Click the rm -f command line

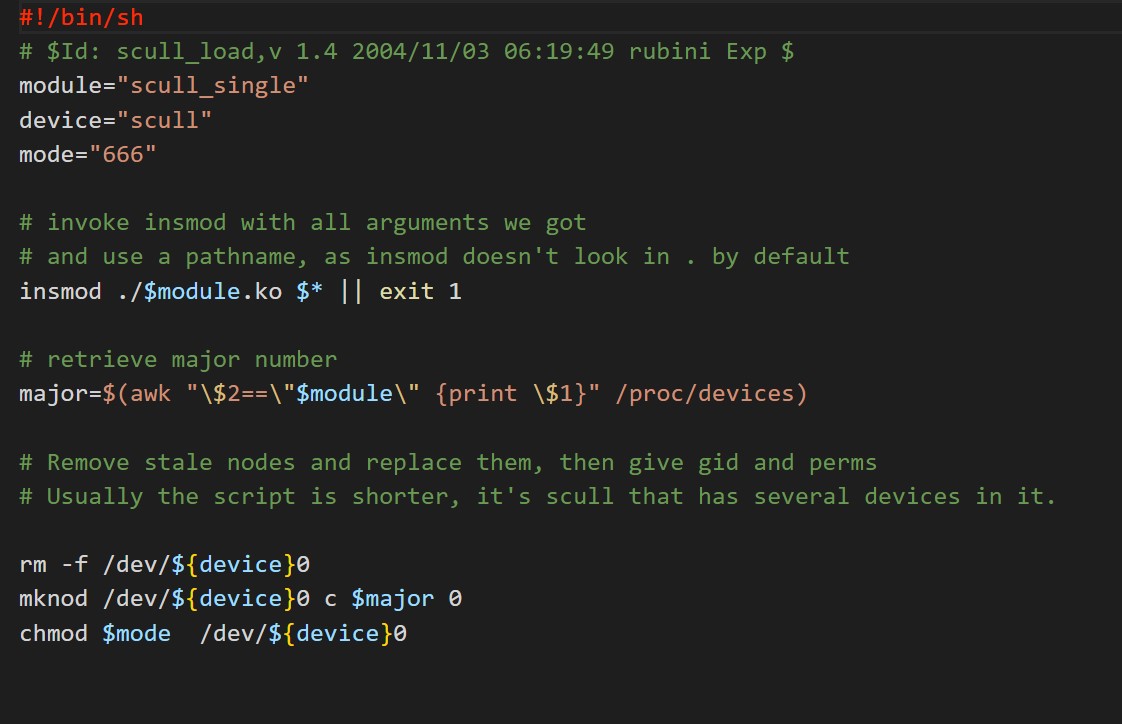164,565
